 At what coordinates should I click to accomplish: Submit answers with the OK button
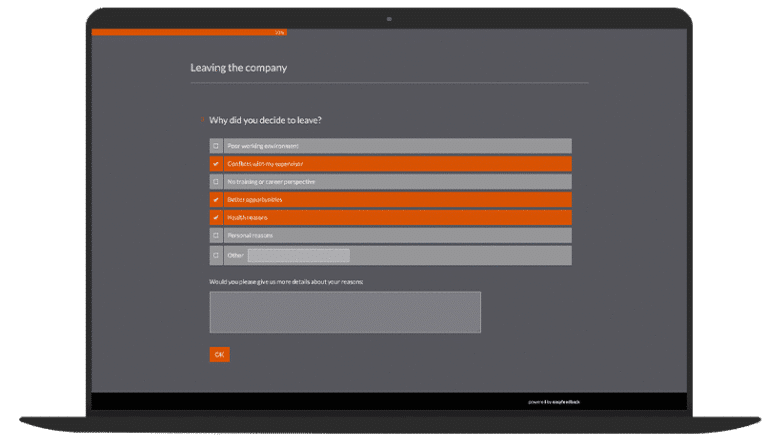coord(219,354)
